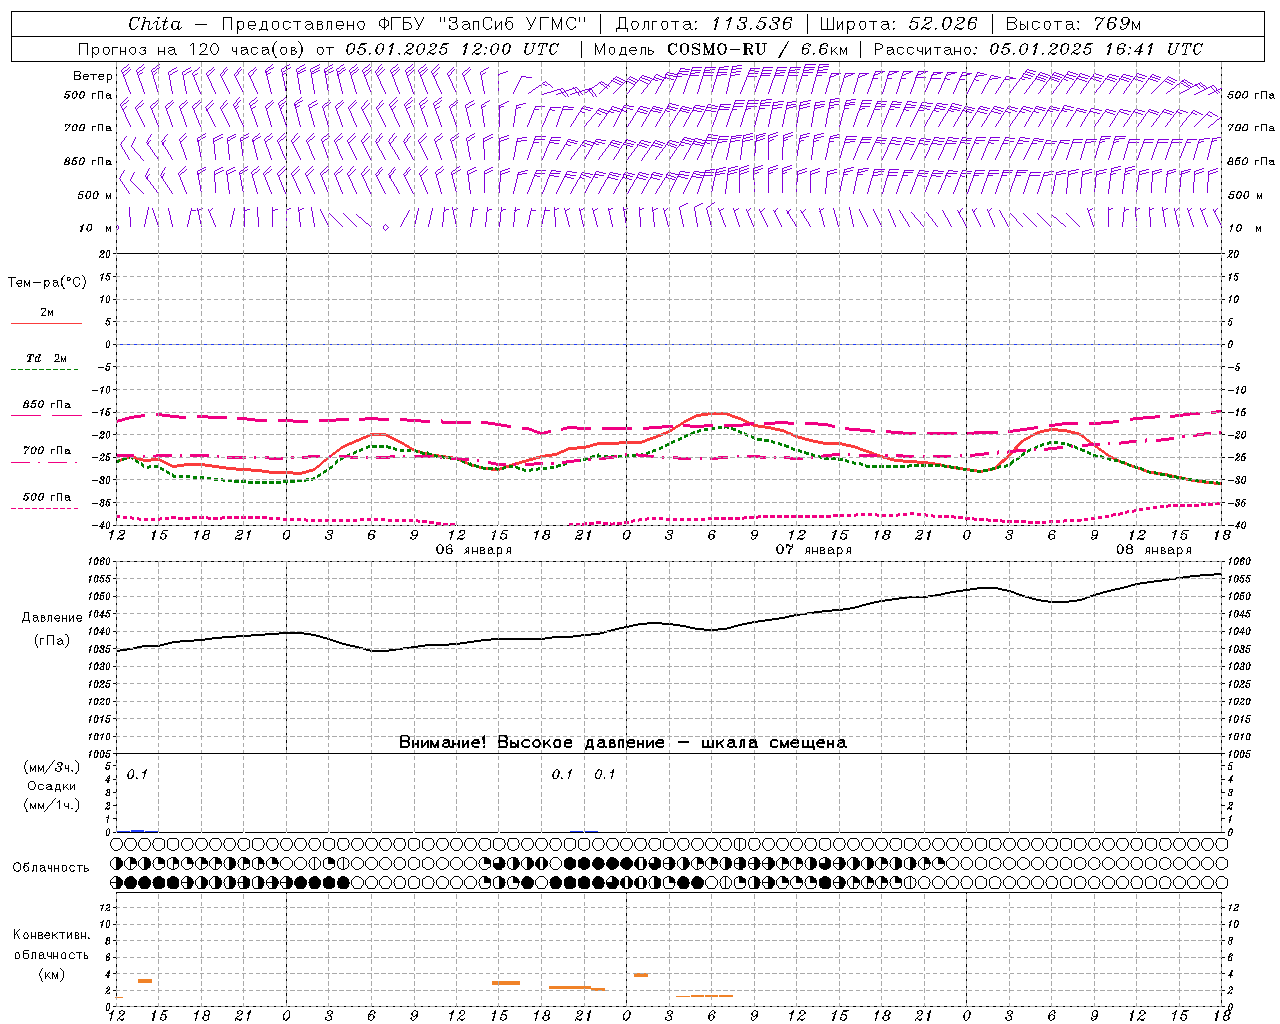Click the "Высота: 769м" elevation value
This screenshot has width=1280, height=1024.
point(1073,23)
